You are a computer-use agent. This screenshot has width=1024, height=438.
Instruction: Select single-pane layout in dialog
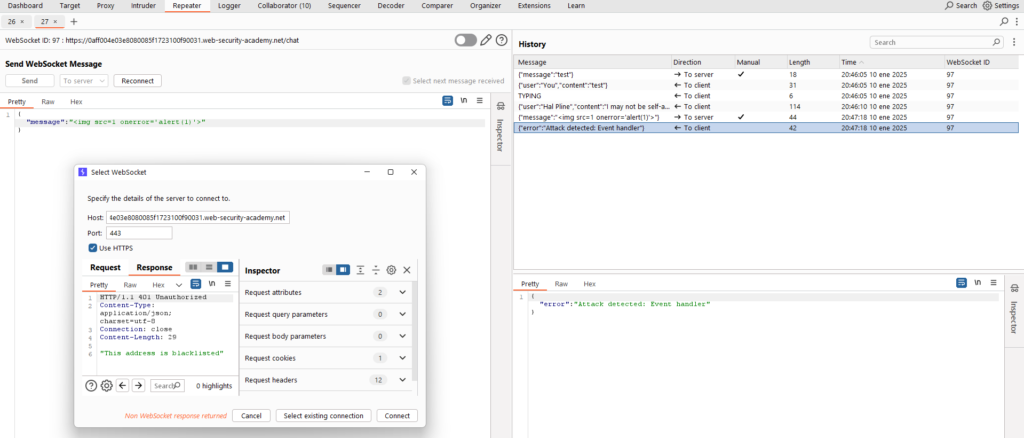[225, 268]
